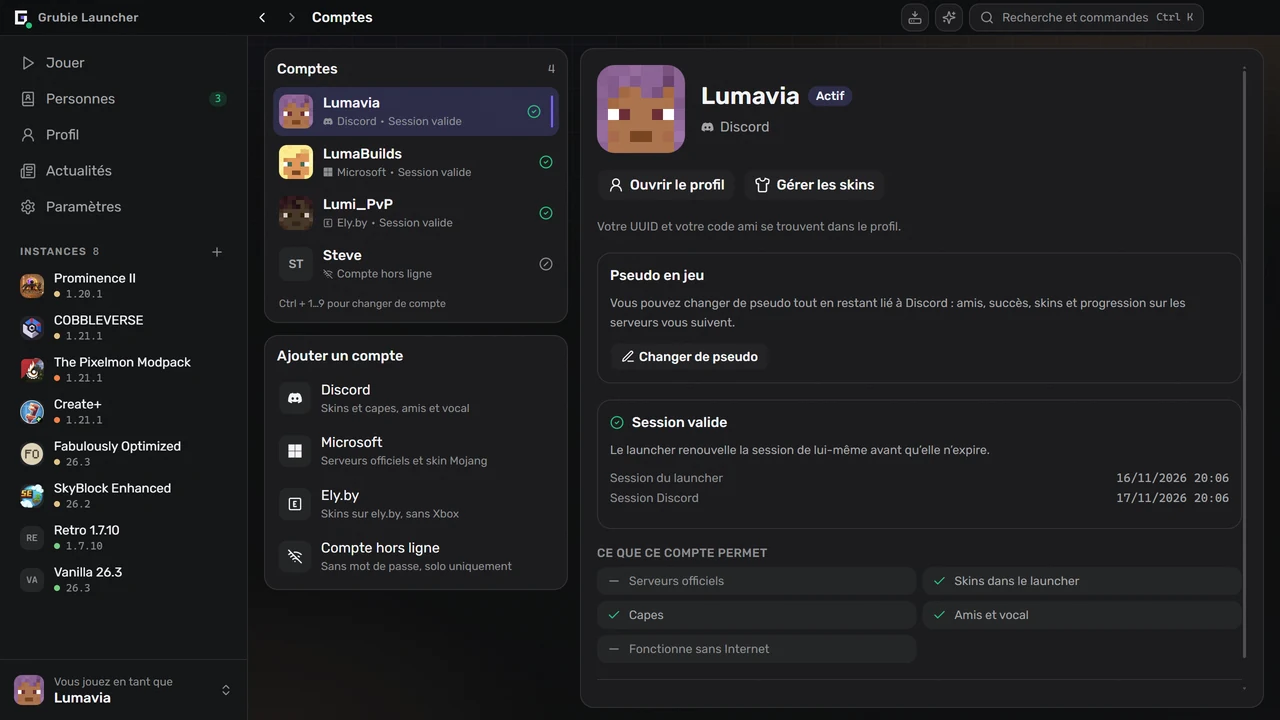Viewport: 1280px width, 720px height.
Task: Click The Pixelmon Modpack icon
Action: point(32,370)
